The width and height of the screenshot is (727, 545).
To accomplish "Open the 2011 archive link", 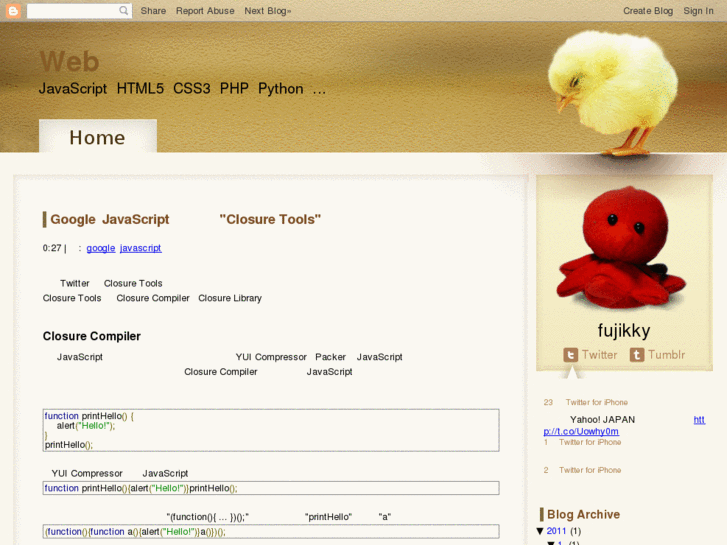I will pos(556,531).
